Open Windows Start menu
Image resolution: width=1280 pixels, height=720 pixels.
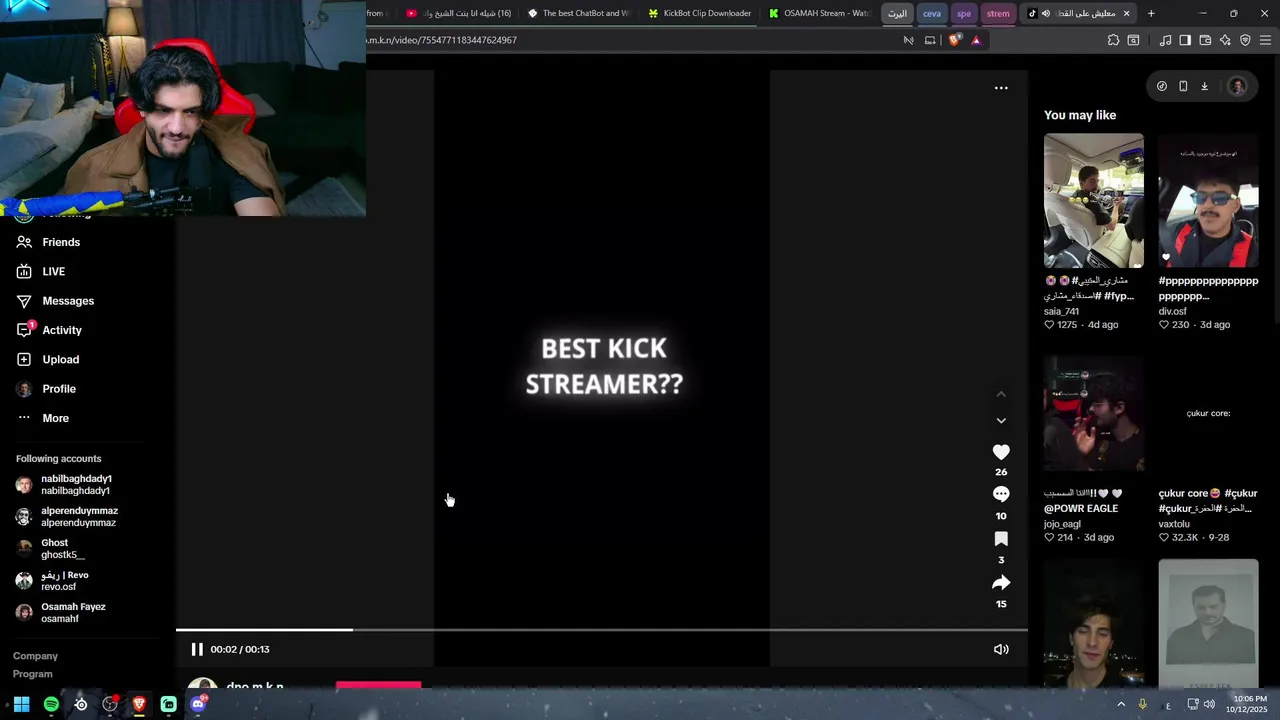point(21,704)
